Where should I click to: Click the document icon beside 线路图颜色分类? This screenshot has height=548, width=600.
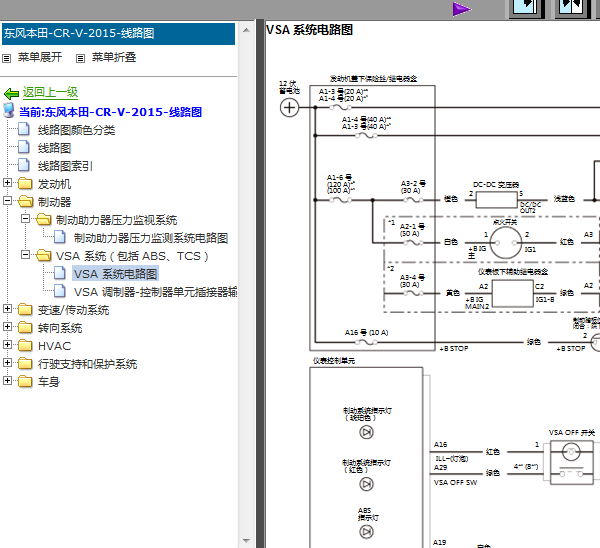click(24, 129)
